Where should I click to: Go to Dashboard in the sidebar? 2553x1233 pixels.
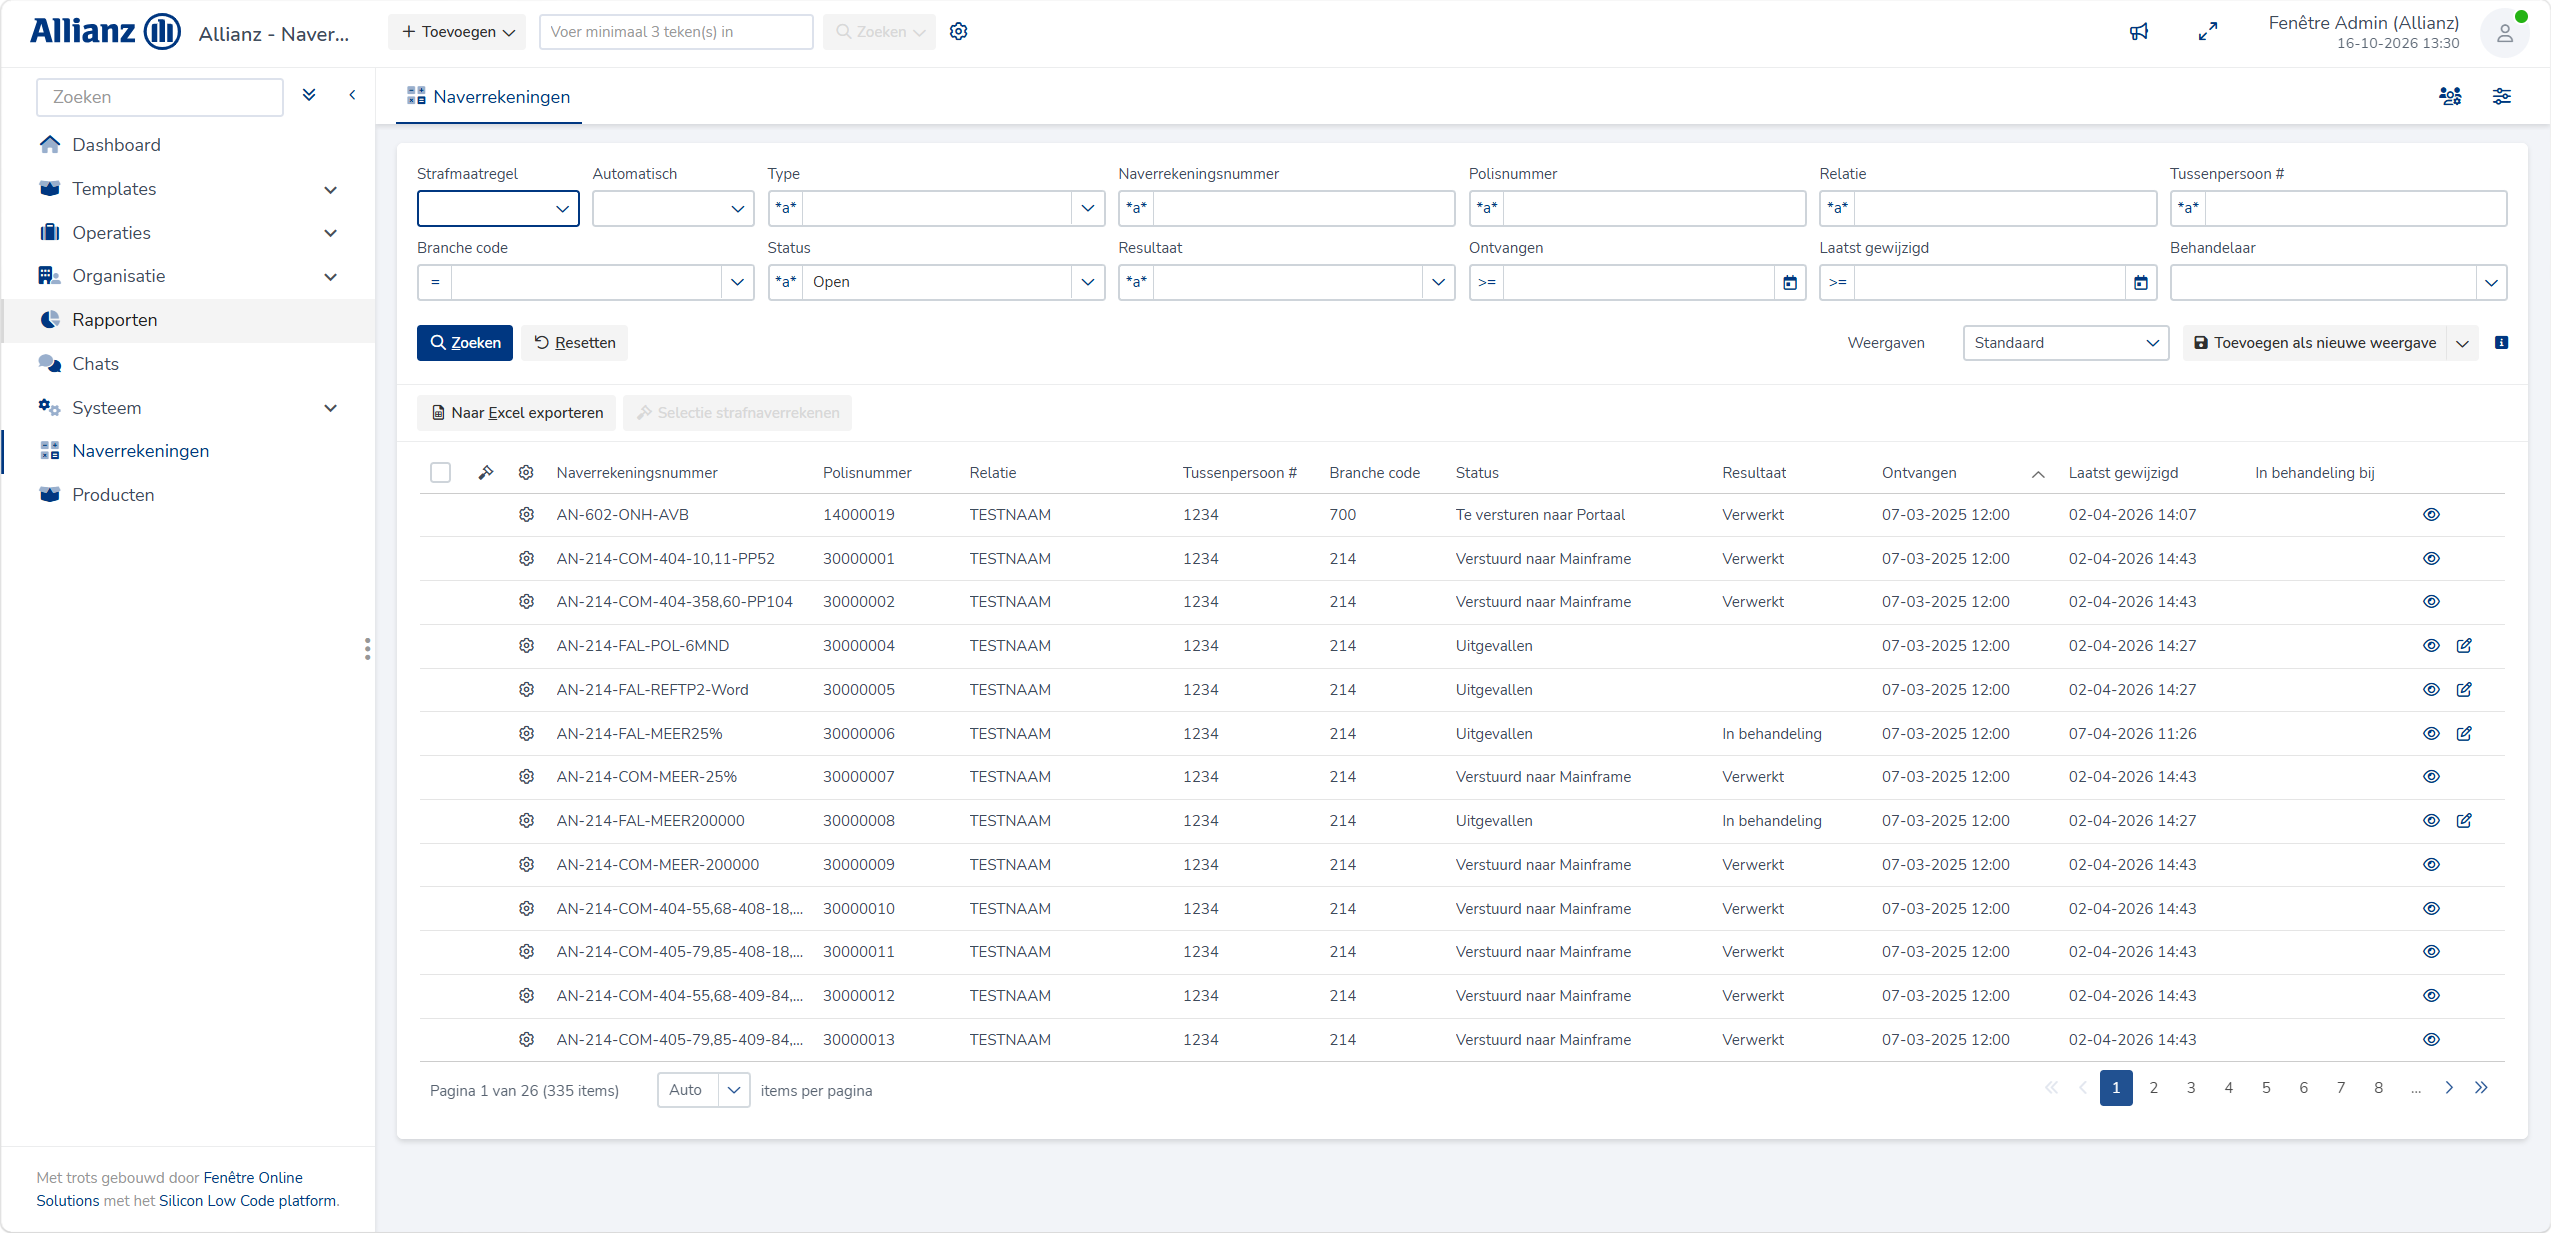[x=116, y=145]
